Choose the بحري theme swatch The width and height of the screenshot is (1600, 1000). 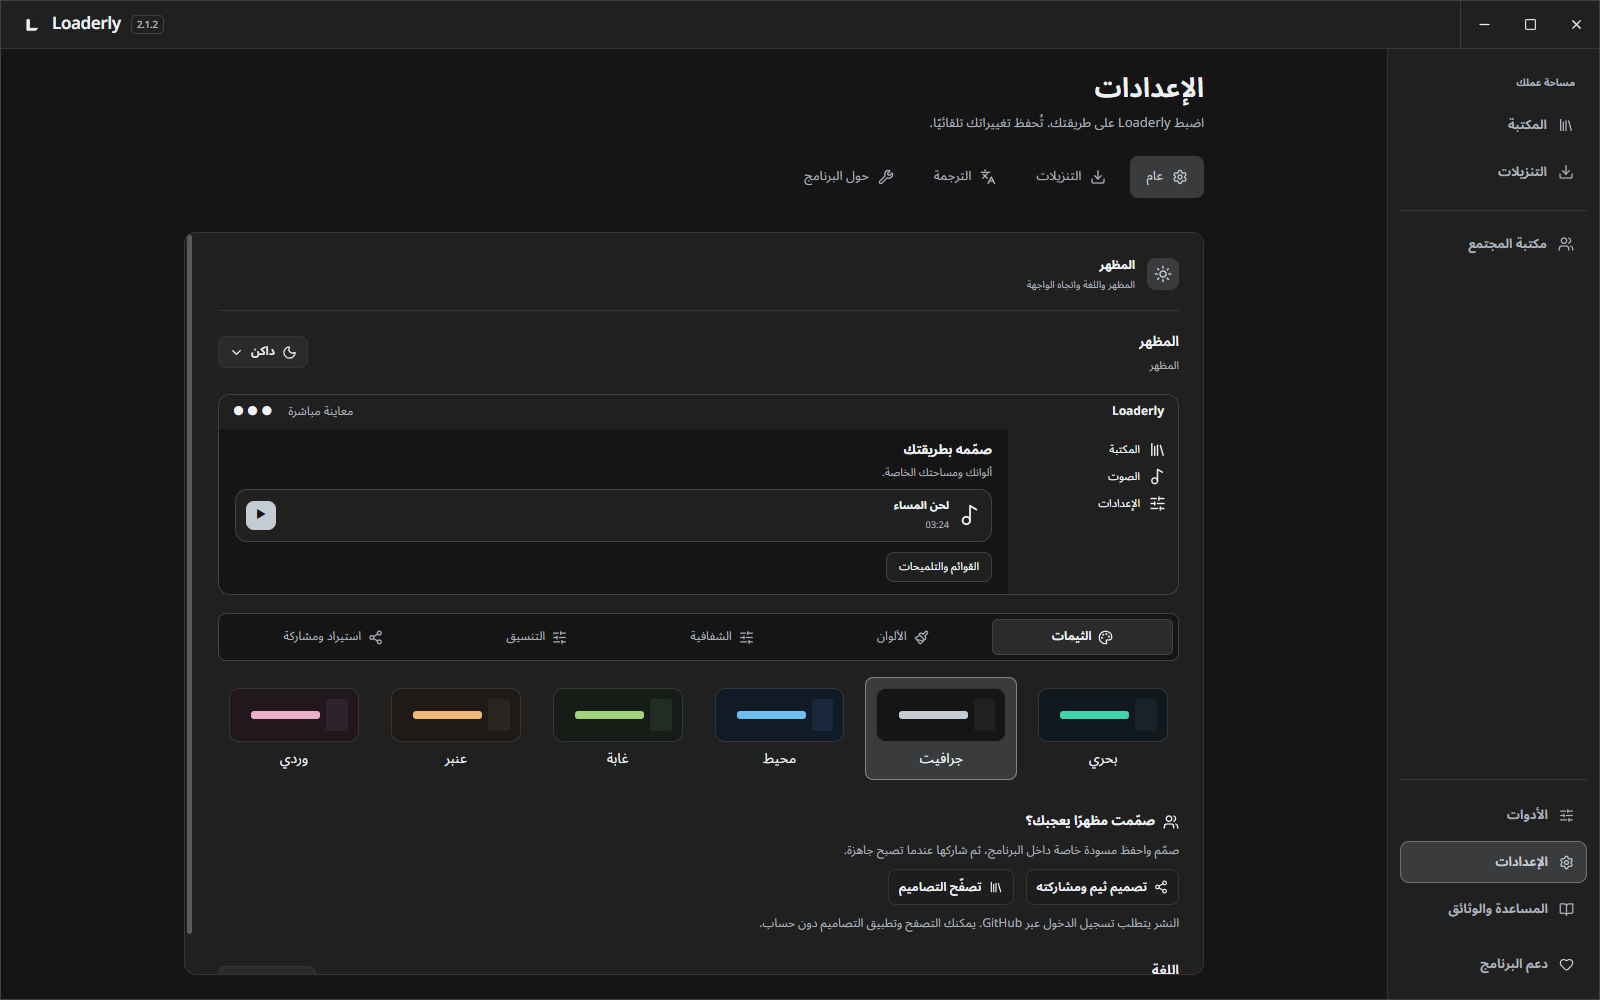pos(1103,728)
